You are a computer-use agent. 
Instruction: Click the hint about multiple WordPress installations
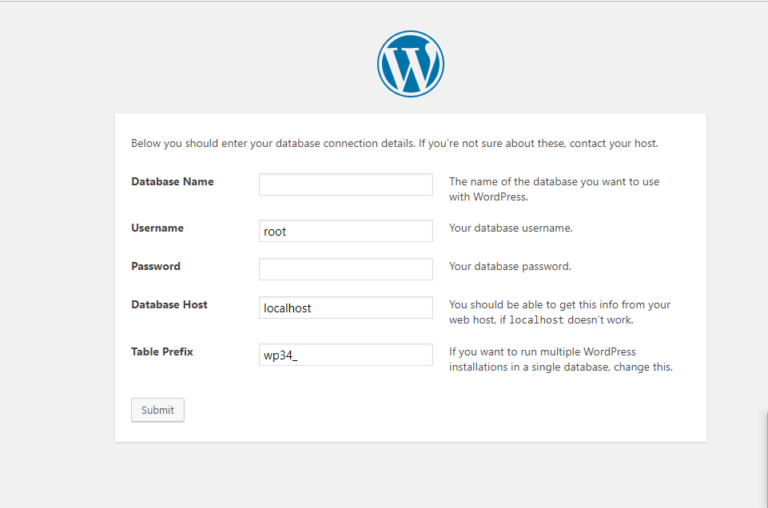pos(560,359)
